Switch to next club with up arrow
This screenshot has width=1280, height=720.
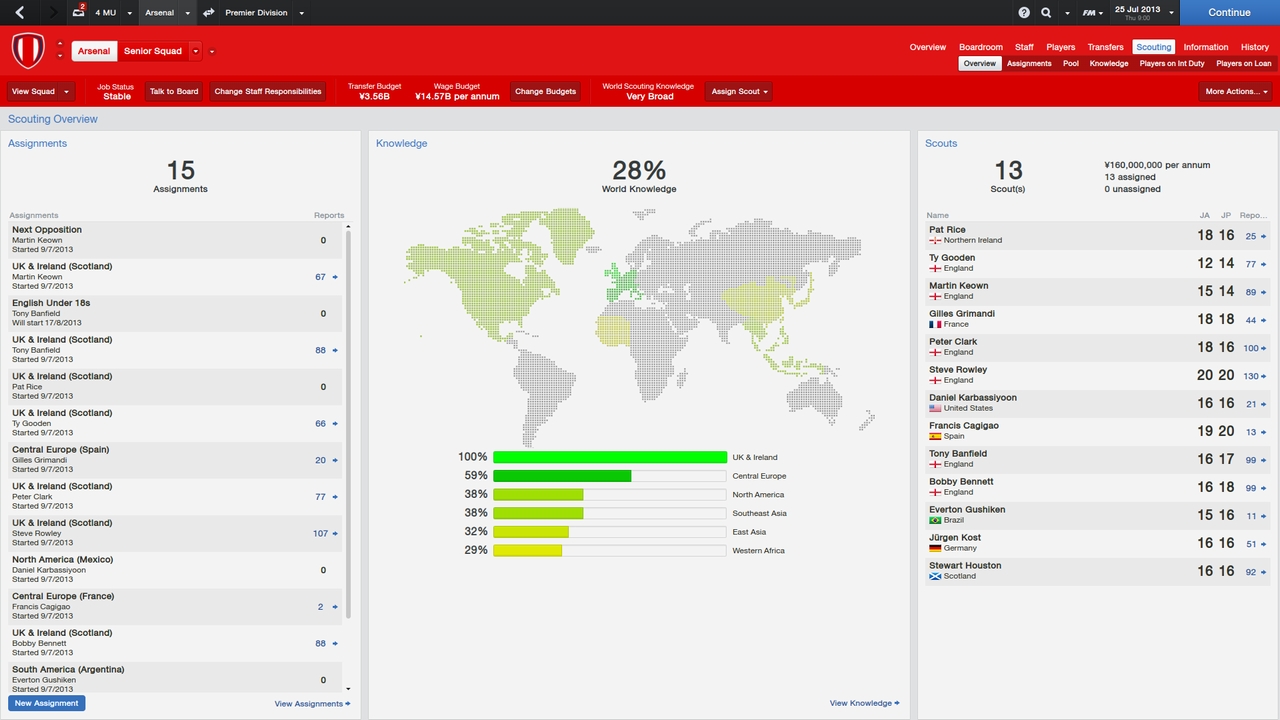(x=60, y=44)
